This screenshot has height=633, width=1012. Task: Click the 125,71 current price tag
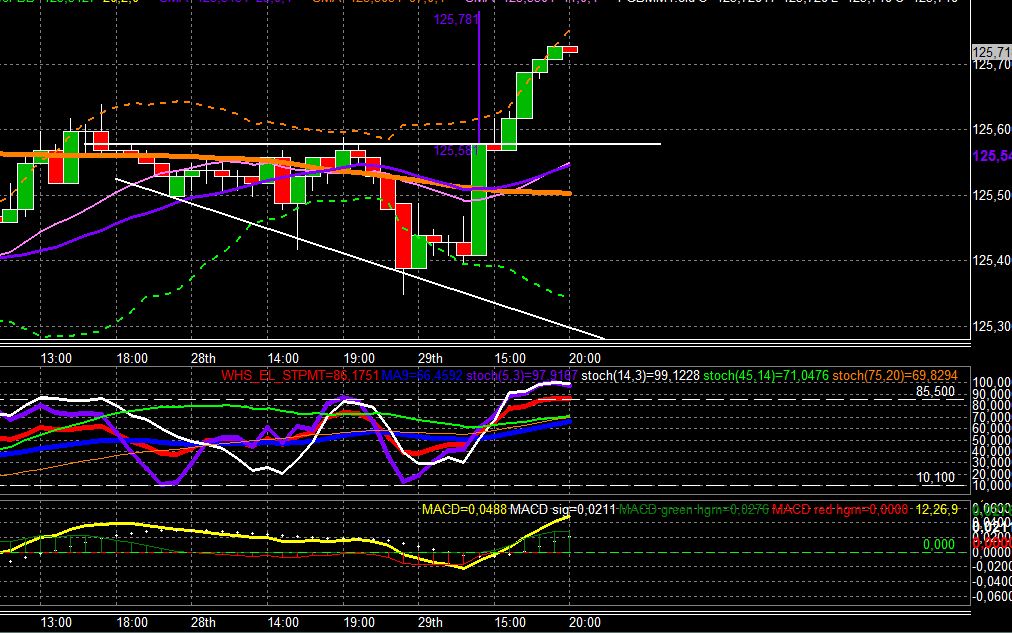[991, 52]
